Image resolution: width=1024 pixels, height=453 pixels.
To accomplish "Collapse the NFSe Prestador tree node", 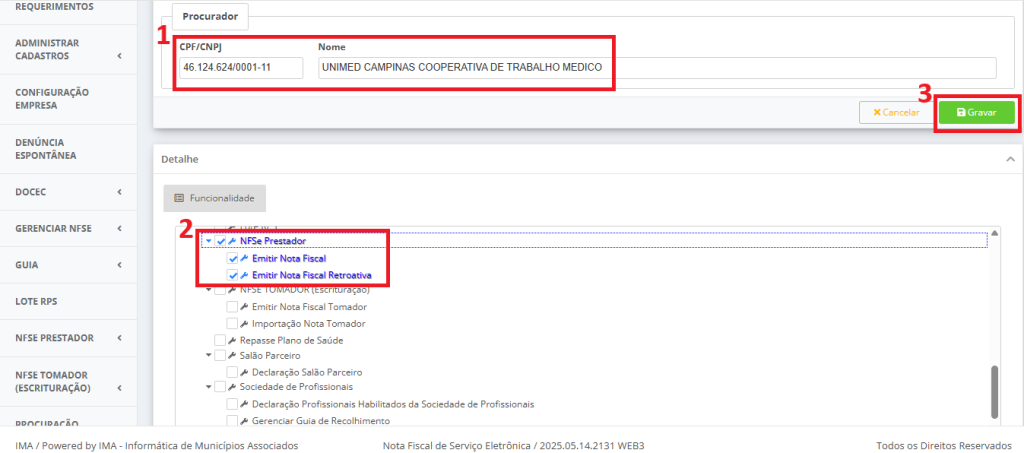I will 208,242.
